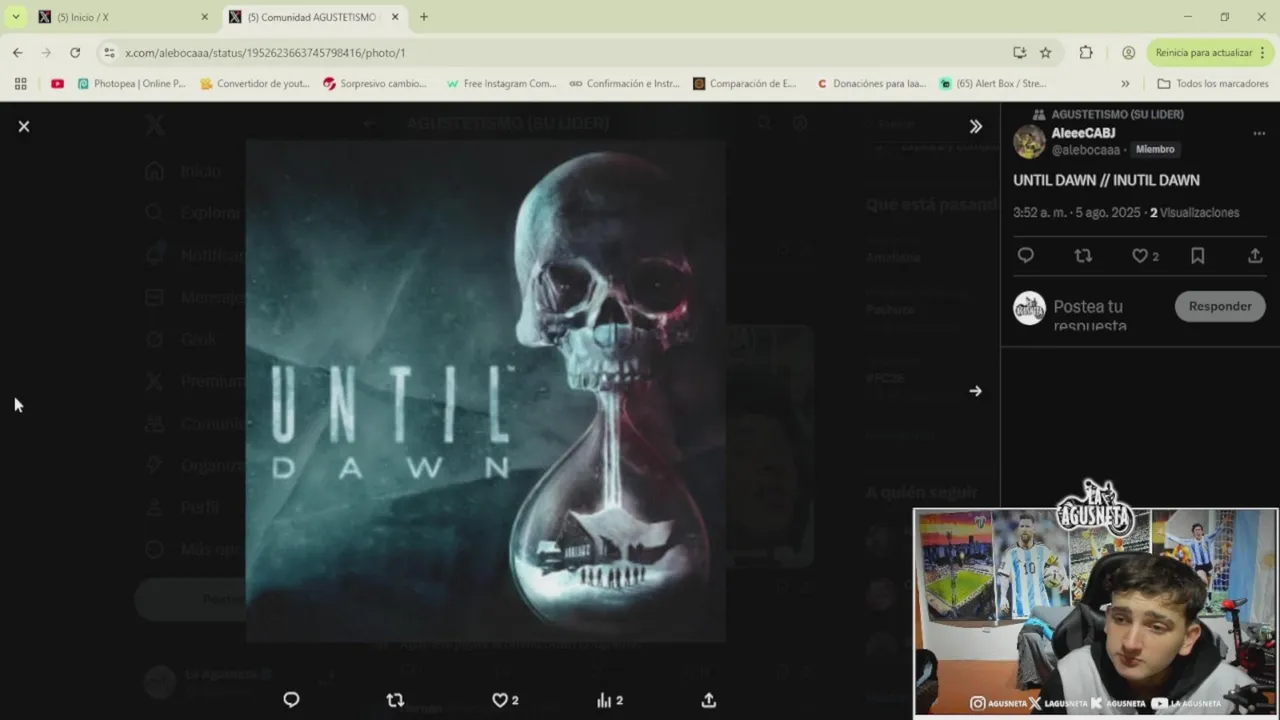Reload the current page

tap(75, 52)
